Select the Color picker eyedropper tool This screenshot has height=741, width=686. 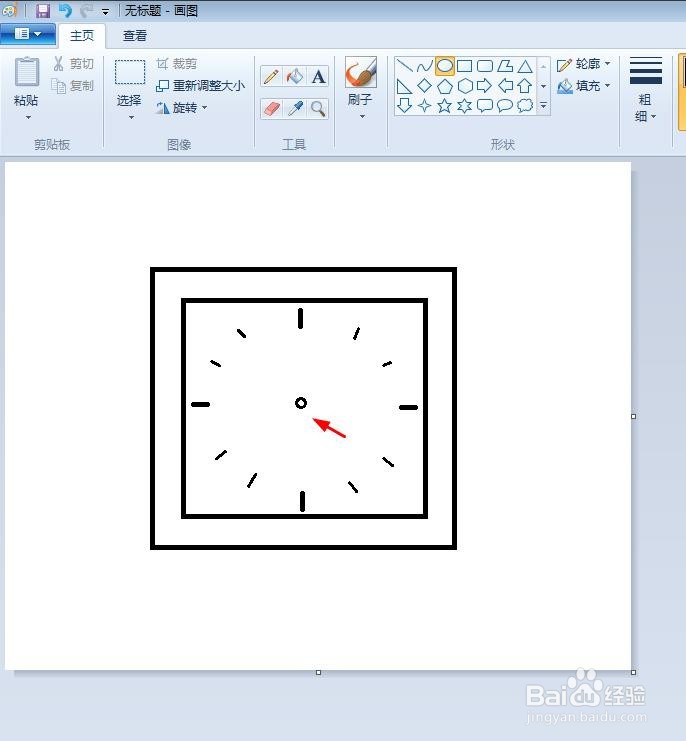(295, 109)
